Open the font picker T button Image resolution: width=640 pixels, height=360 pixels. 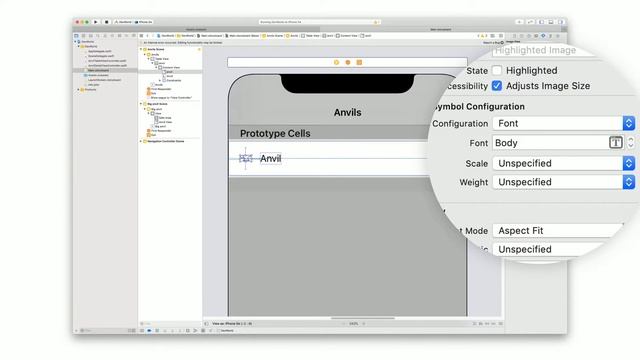tap(616, 142)
